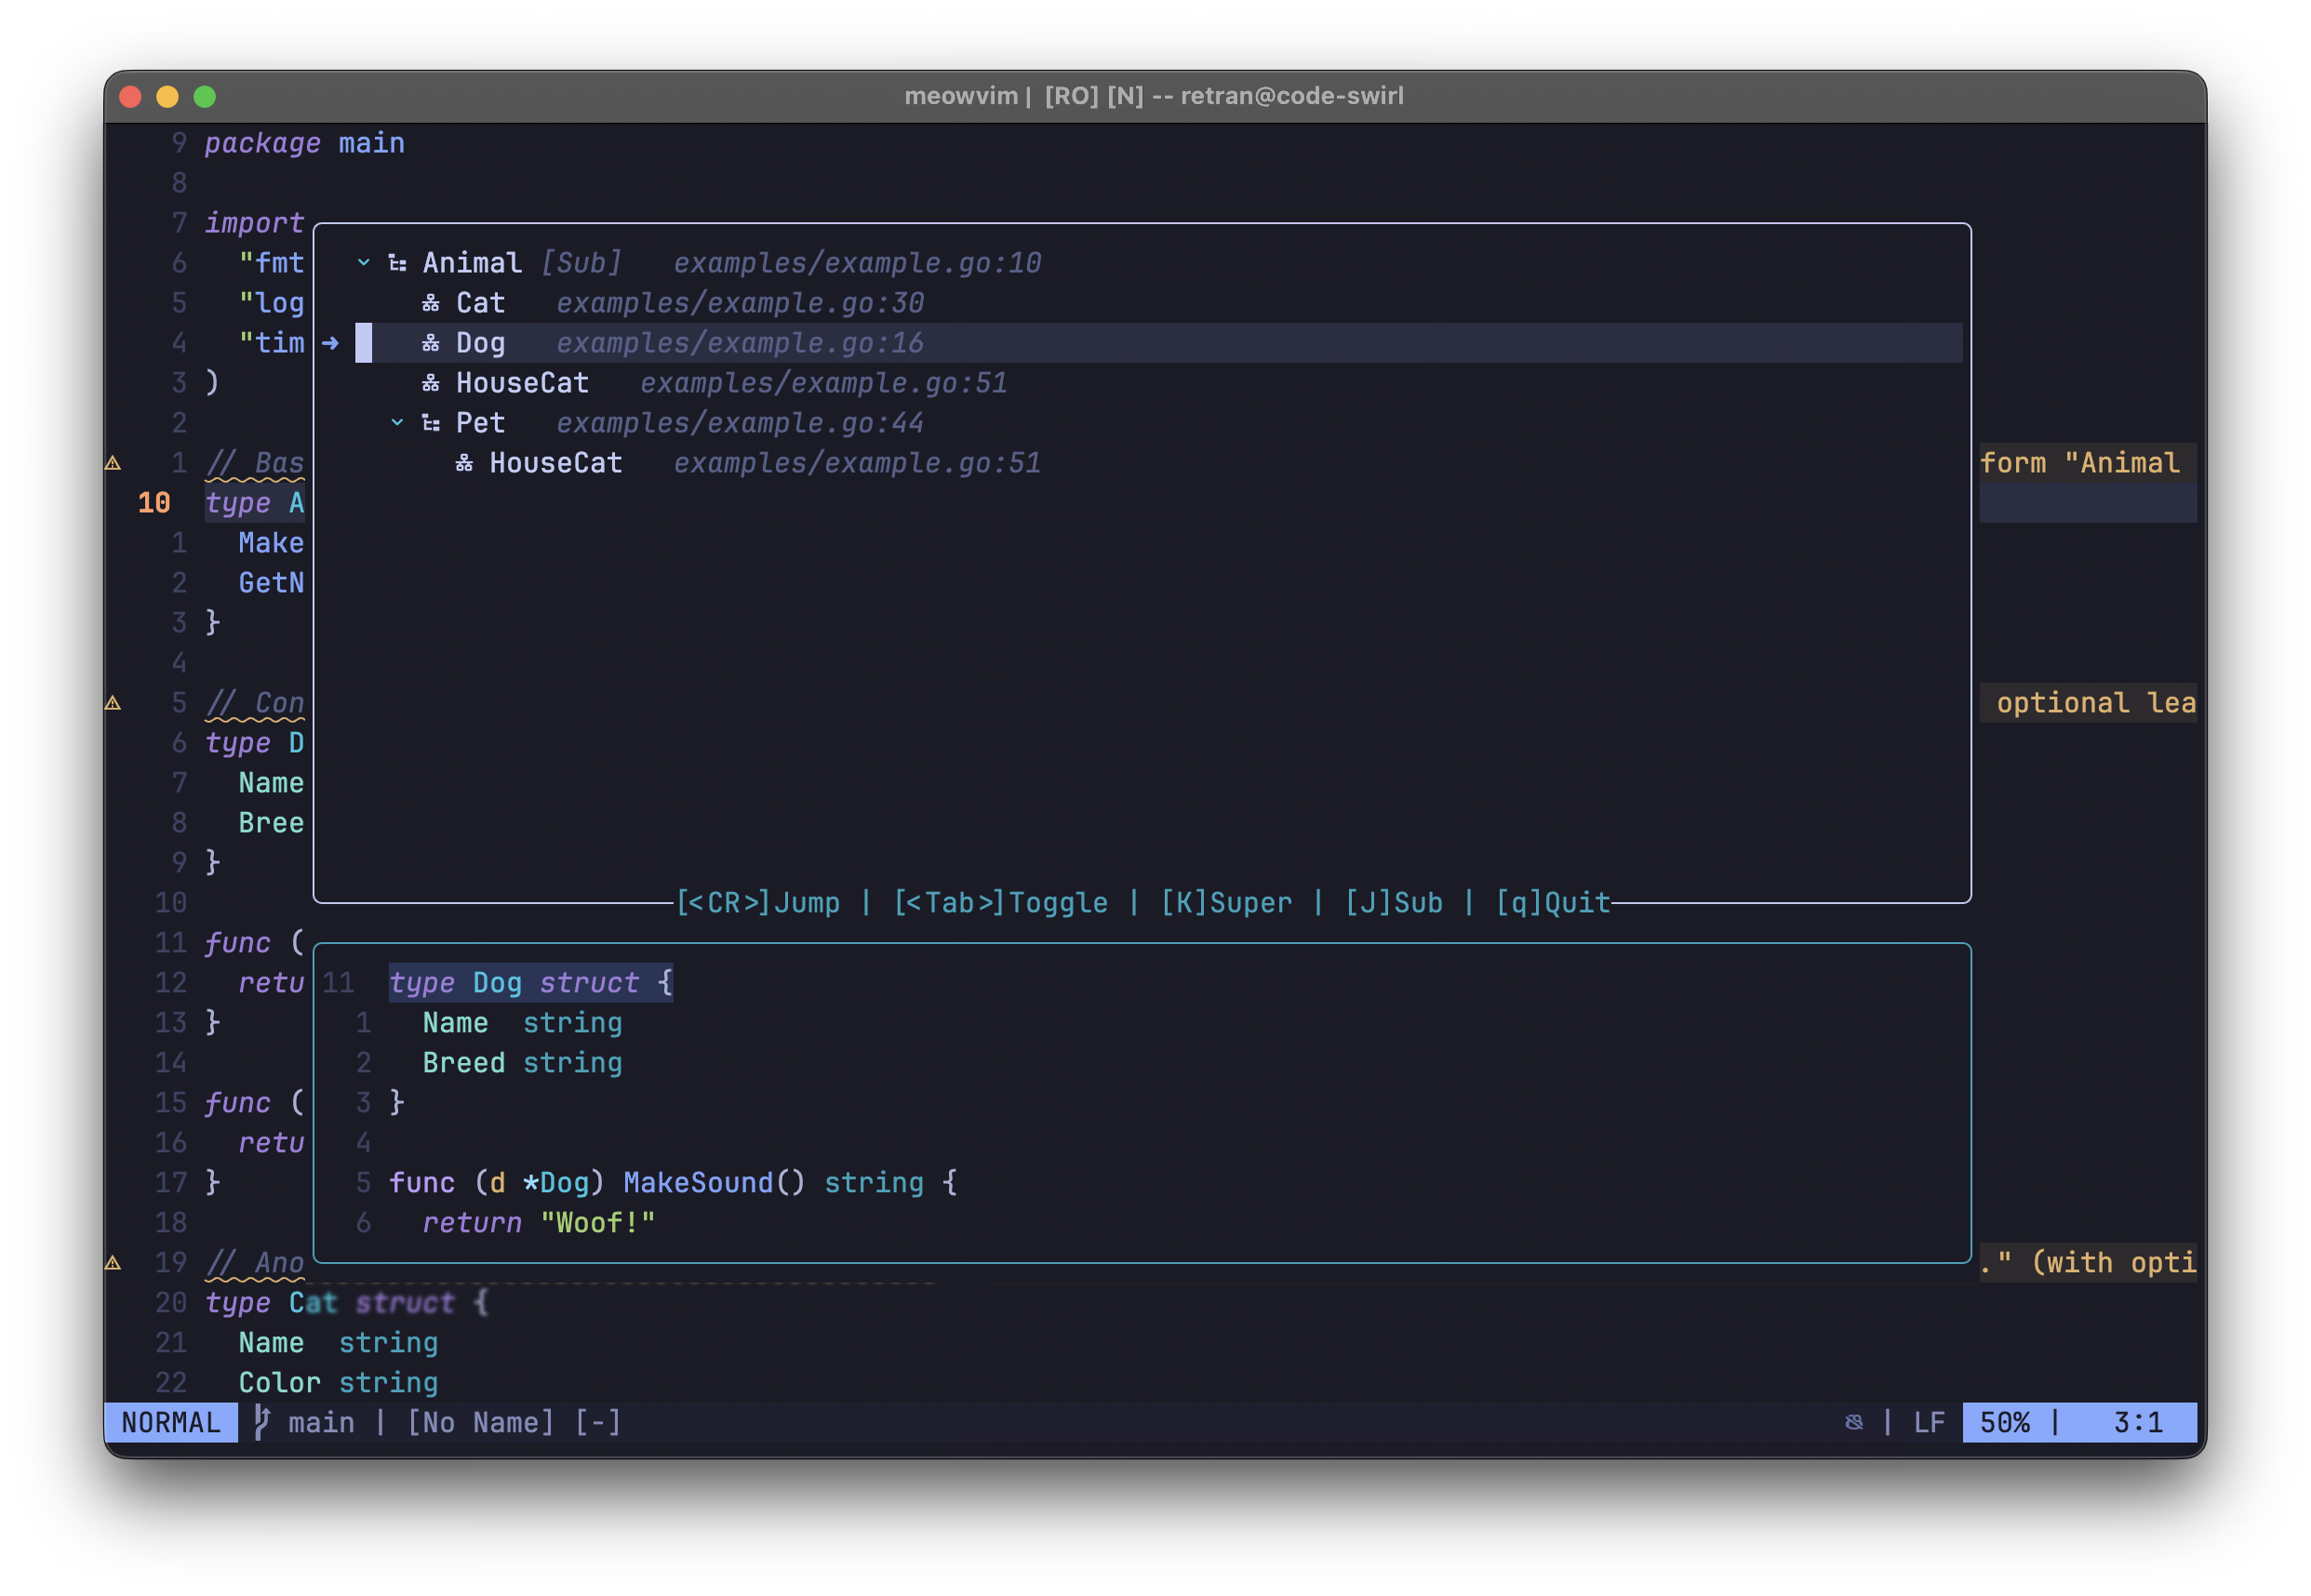2311x1596 pixels.
Task: Click the [q]Quit hint
Action: pyautogui.click(x=1552, y=903)
